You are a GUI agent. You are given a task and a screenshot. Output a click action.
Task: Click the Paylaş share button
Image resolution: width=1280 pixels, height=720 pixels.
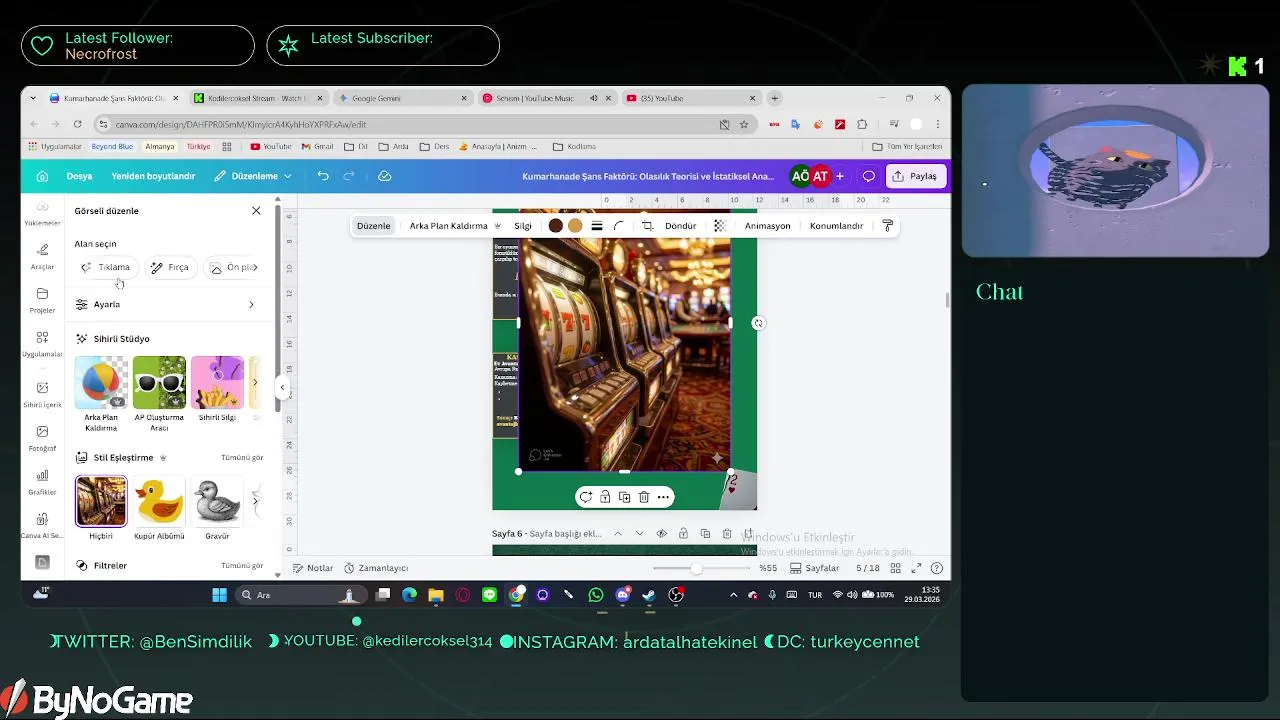915,176
